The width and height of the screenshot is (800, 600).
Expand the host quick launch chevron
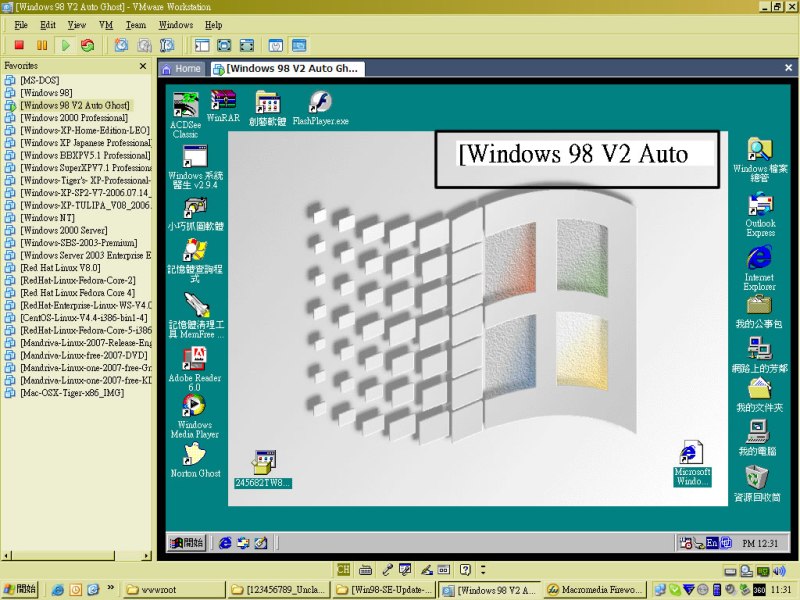110,588
